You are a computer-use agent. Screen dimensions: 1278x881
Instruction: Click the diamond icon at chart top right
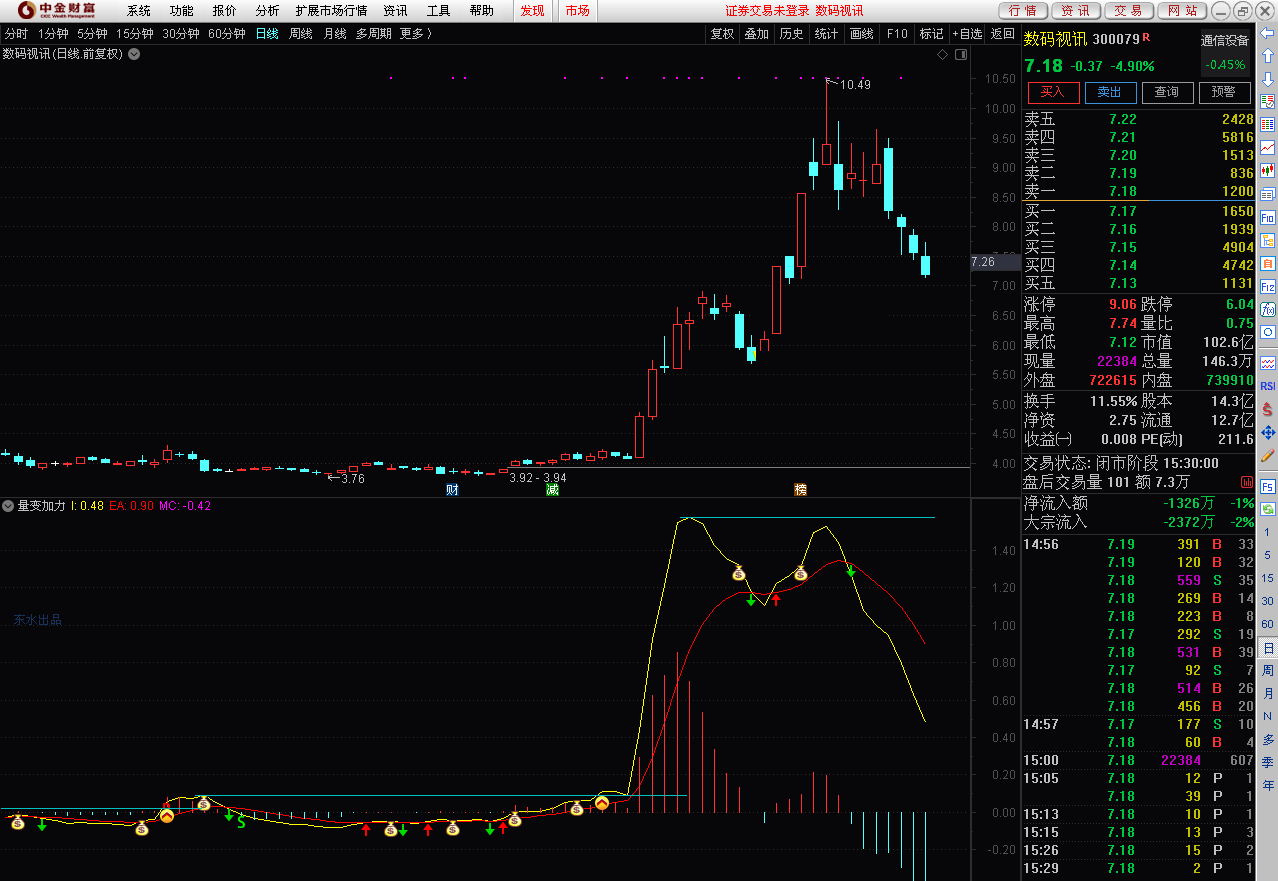click(x=942, y=55)
